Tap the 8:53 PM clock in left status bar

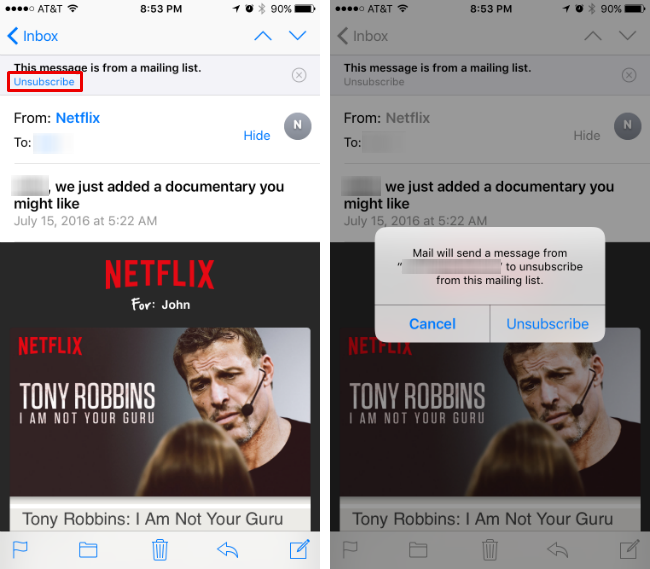[x=161, y=9]
